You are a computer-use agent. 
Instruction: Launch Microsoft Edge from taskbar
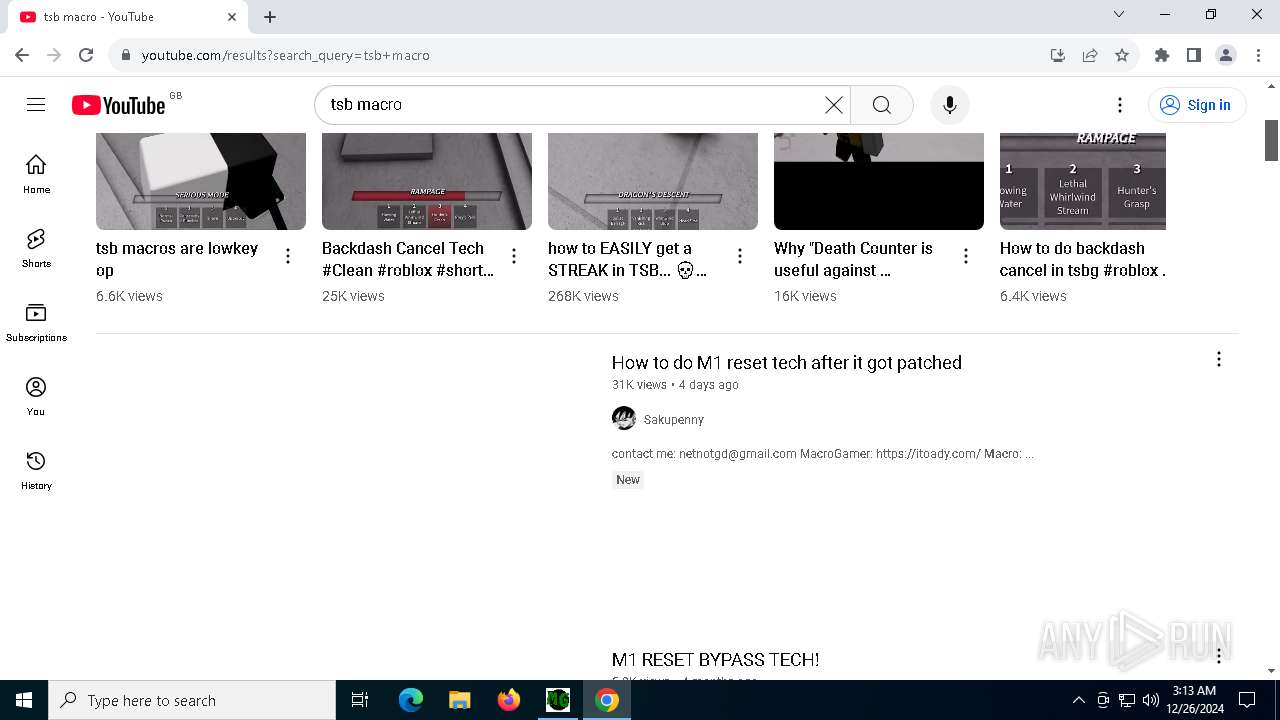(411, 700)
